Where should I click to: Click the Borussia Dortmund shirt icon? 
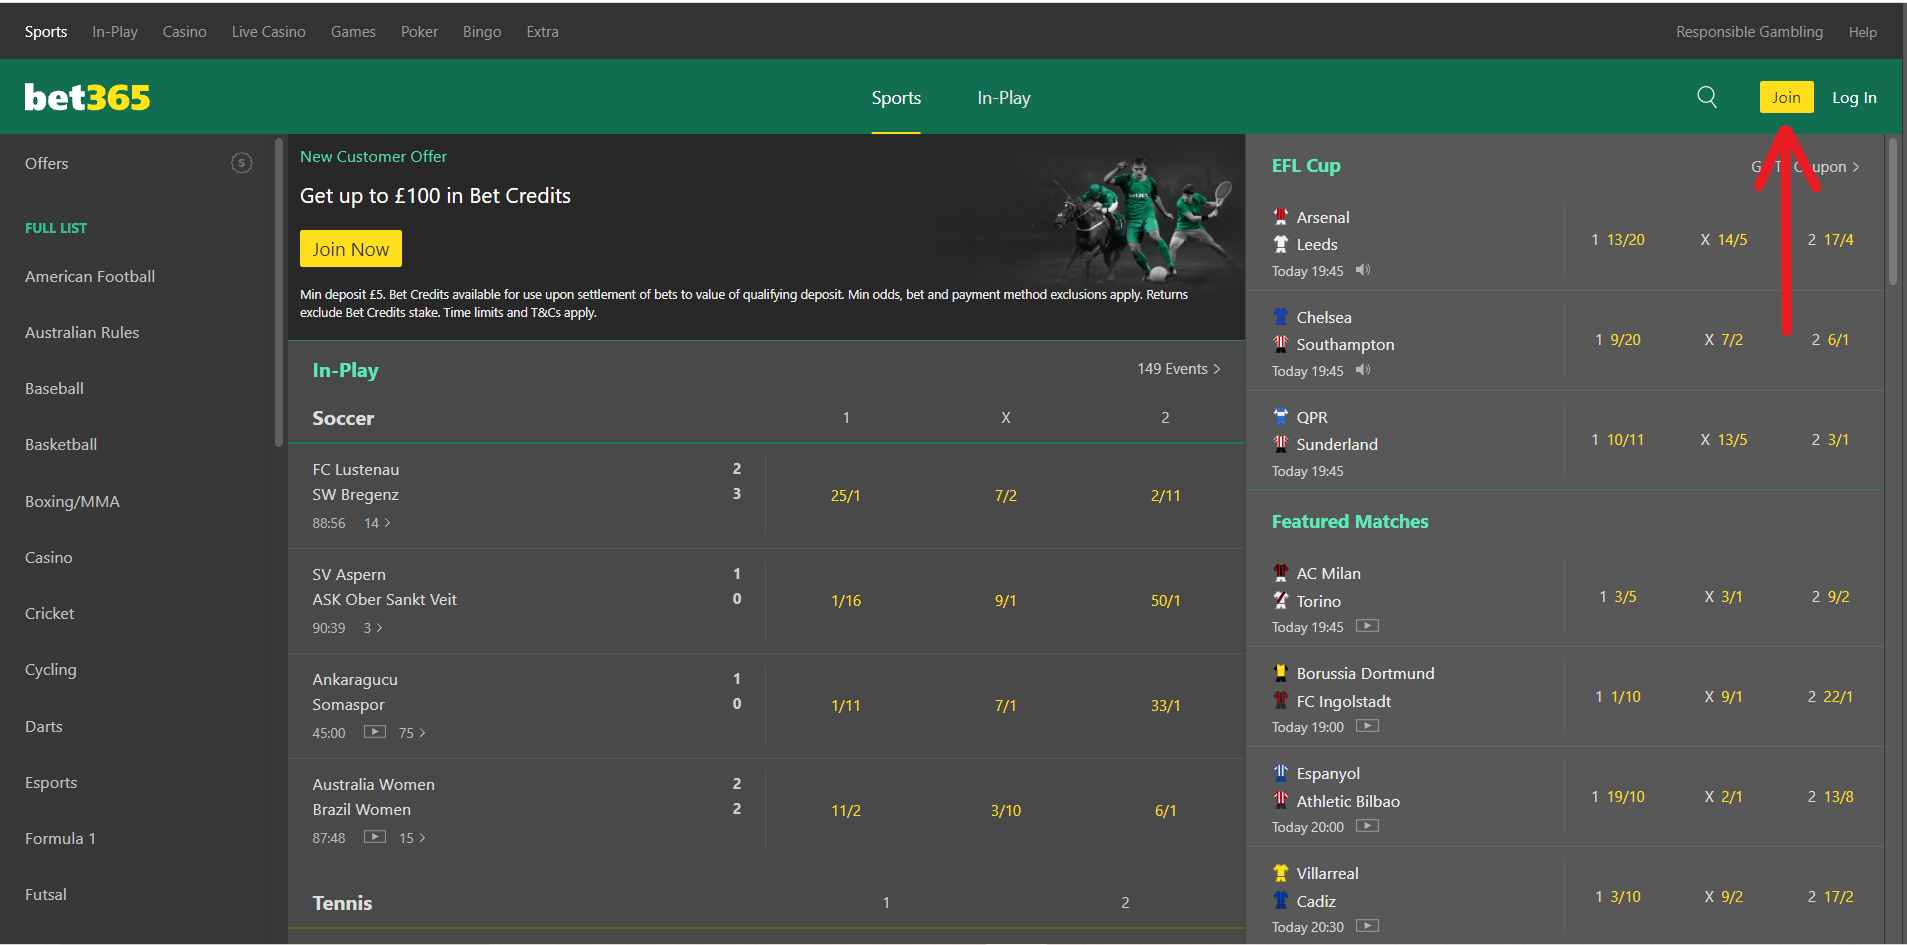tap(1281, 672)
